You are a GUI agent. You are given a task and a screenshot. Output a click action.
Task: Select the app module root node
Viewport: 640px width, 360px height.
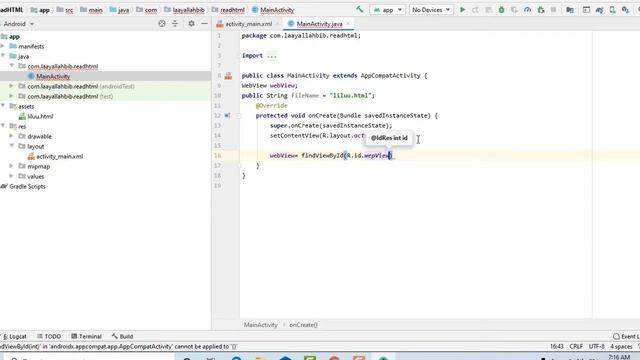(14, 36)
